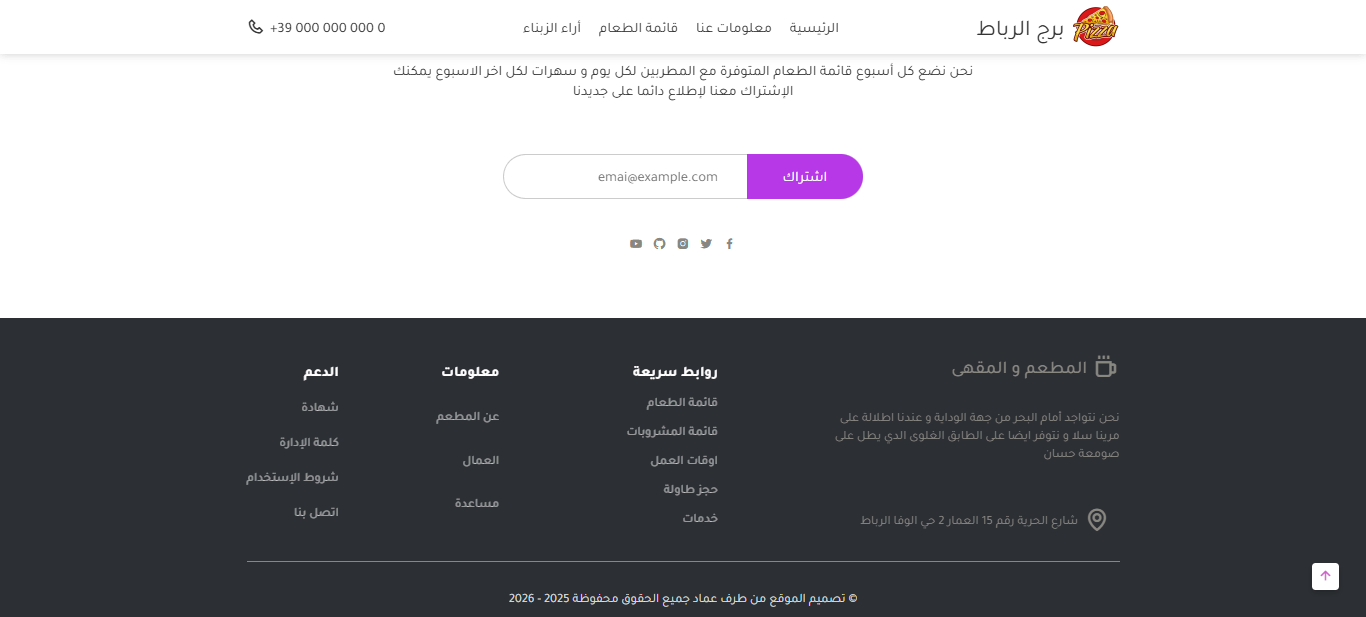Click the عن المطعم footer link
The height and width of the screenshot is (617, 1366).
click(467, 416)
